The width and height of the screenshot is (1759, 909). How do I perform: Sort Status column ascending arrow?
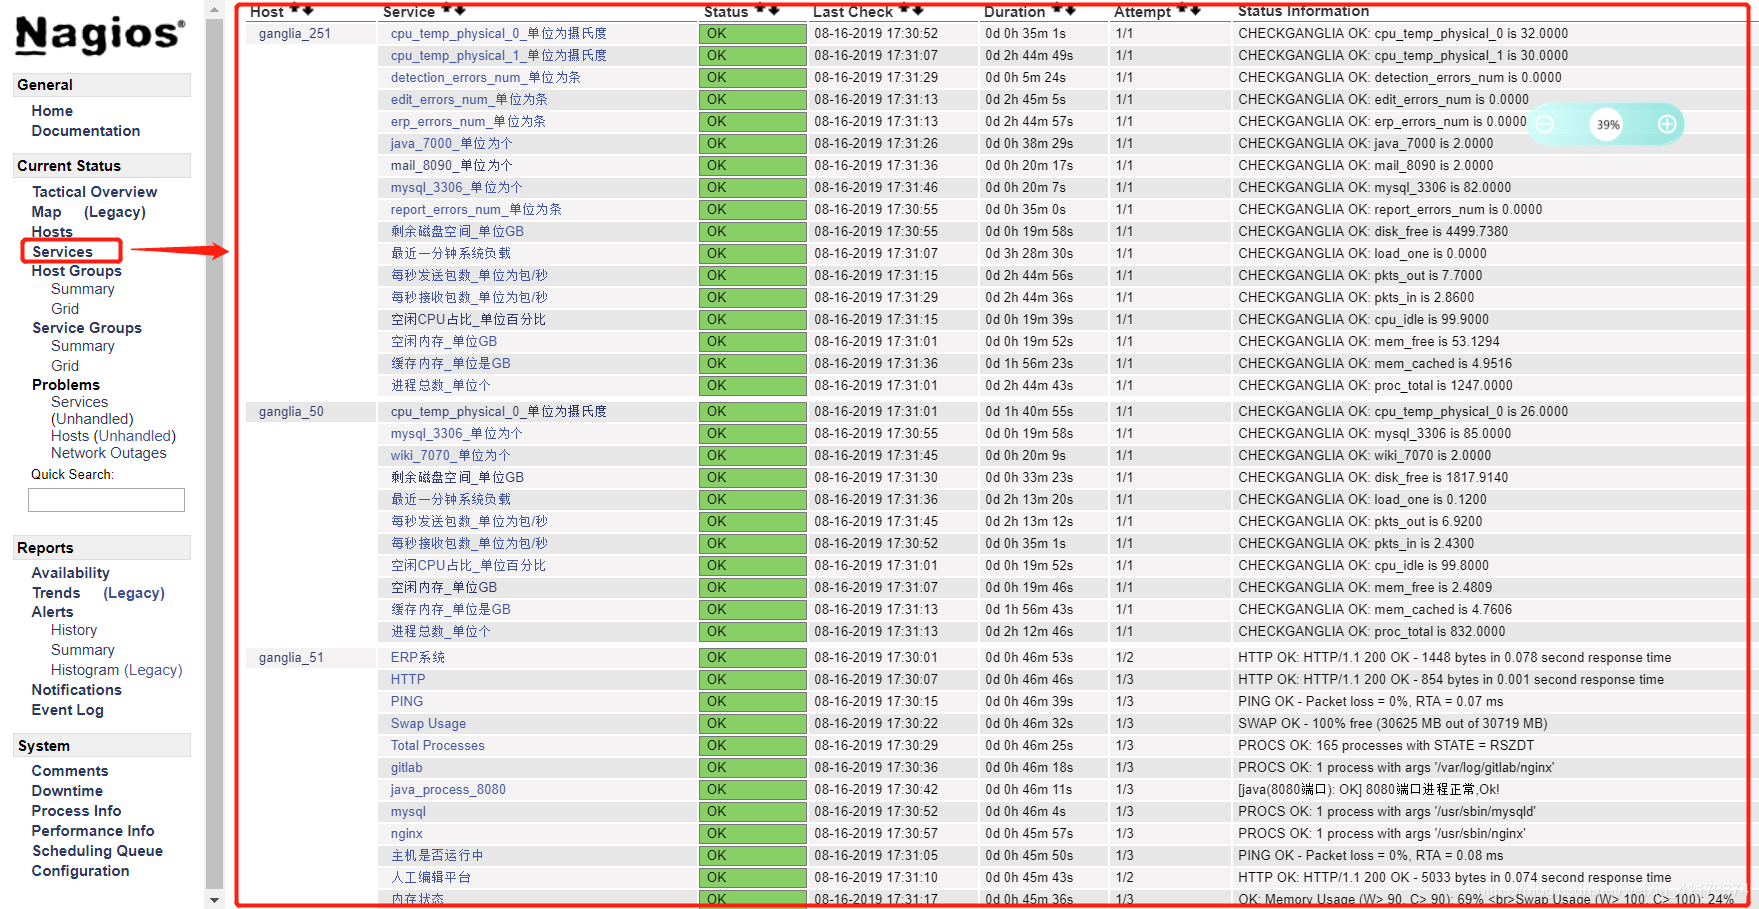click(760, 10)
